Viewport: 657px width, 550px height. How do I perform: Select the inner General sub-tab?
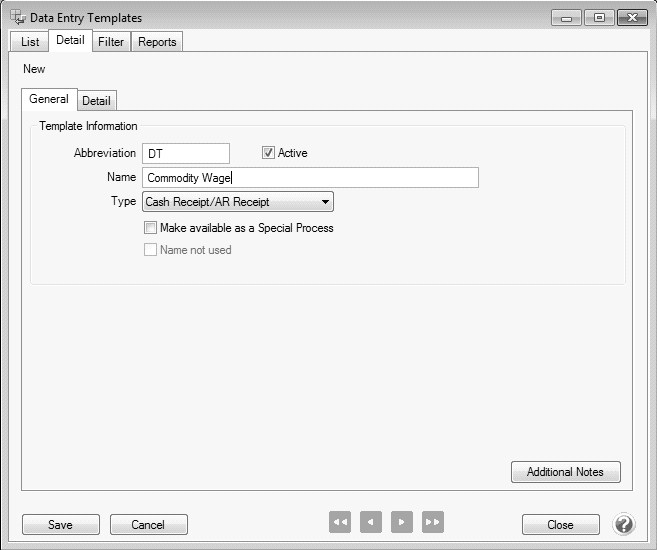(x=49, y=100)
